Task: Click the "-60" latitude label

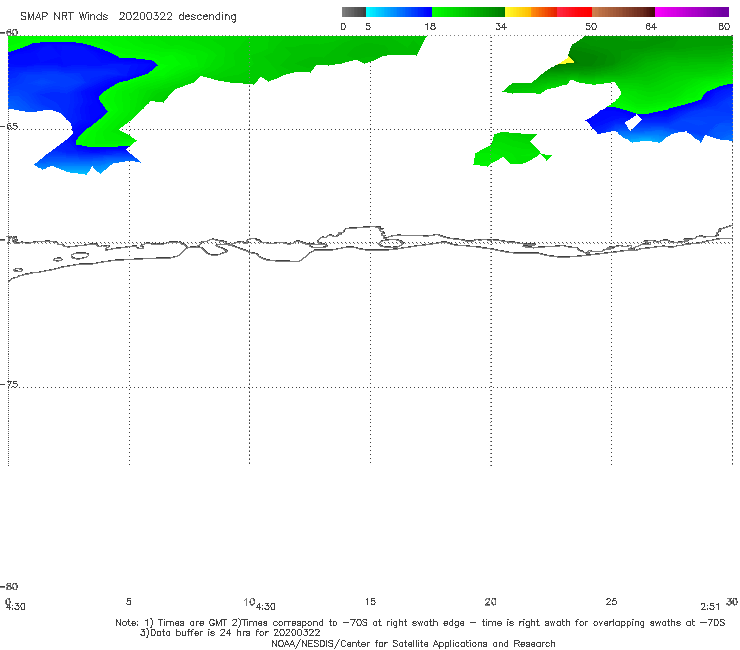Action: [9, 32]
